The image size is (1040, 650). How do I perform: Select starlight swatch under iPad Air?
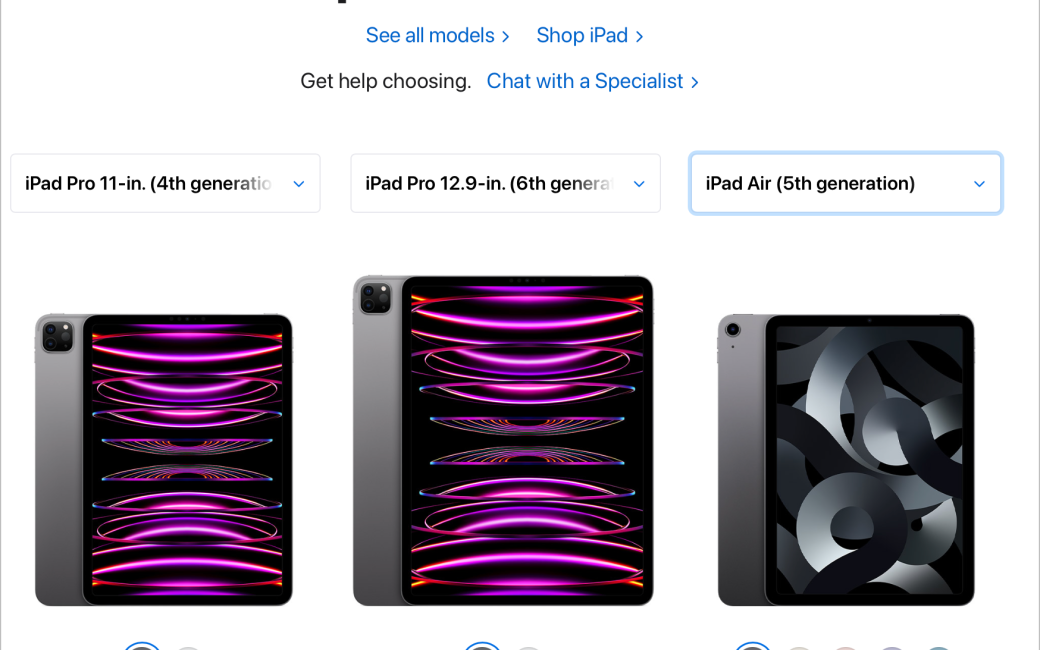pyautogui.click(x=799, y=647)
